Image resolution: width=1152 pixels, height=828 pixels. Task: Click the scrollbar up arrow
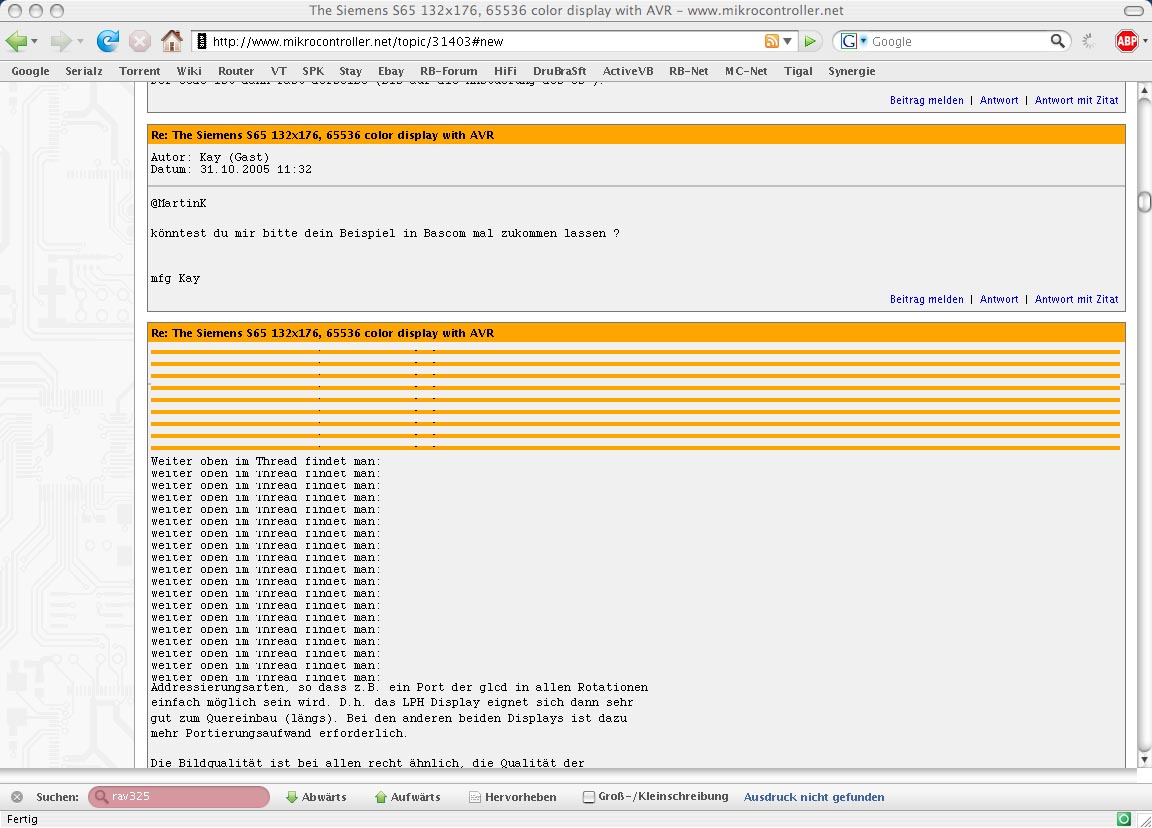[x=1144, y=90]
